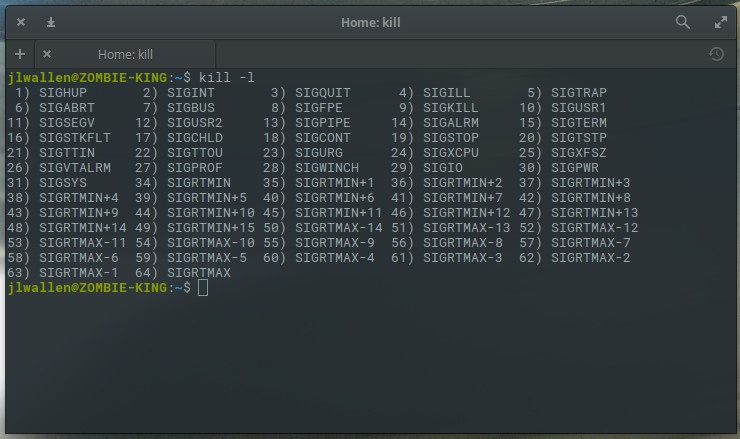The image size is (740, 439).
Task: Click on SIGRTMAX-4 in the signal list
Action: (335, 258)
